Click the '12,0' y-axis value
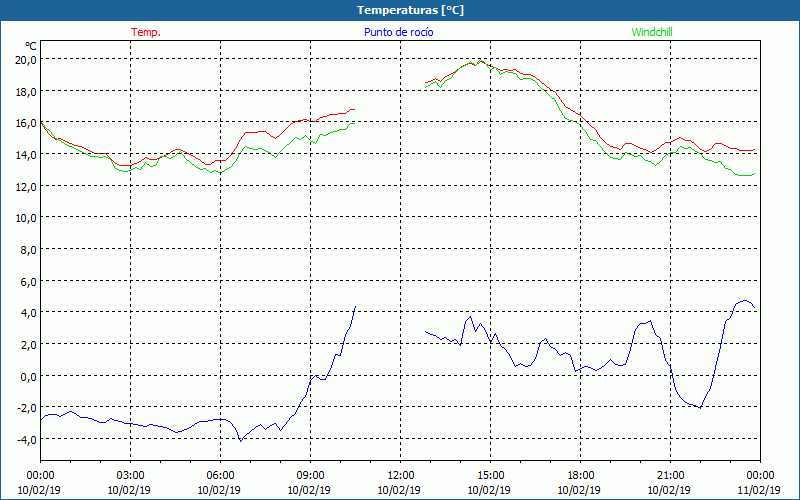800x500 pixels. click(27, 187)
